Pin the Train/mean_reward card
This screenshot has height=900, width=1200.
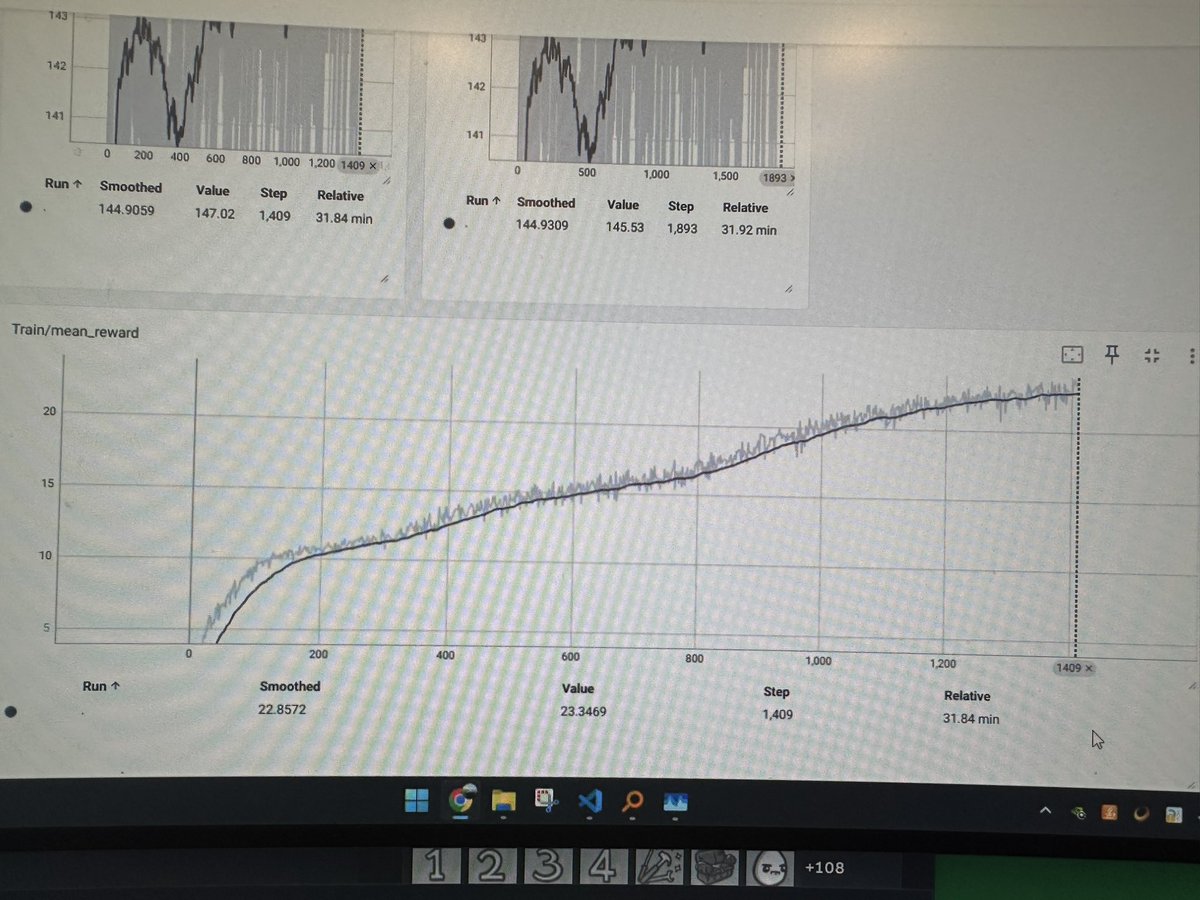1111,354
